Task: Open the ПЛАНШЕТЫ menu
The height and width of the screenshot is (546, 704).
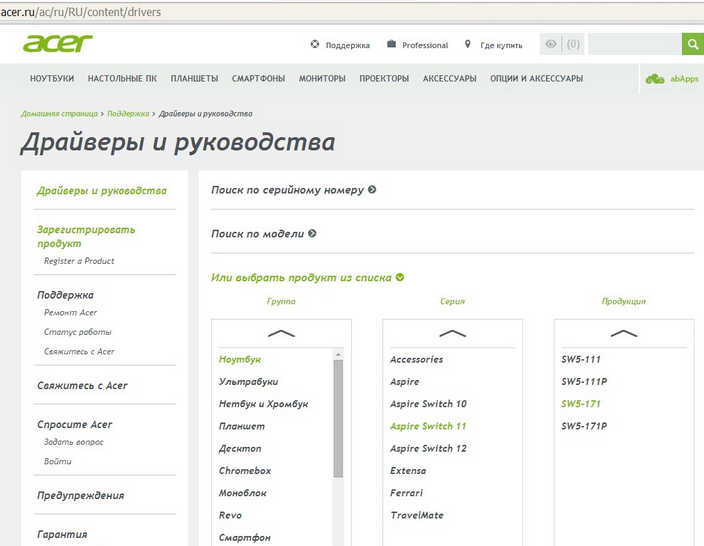Action: pyautogui.click(x=194, y=79)
